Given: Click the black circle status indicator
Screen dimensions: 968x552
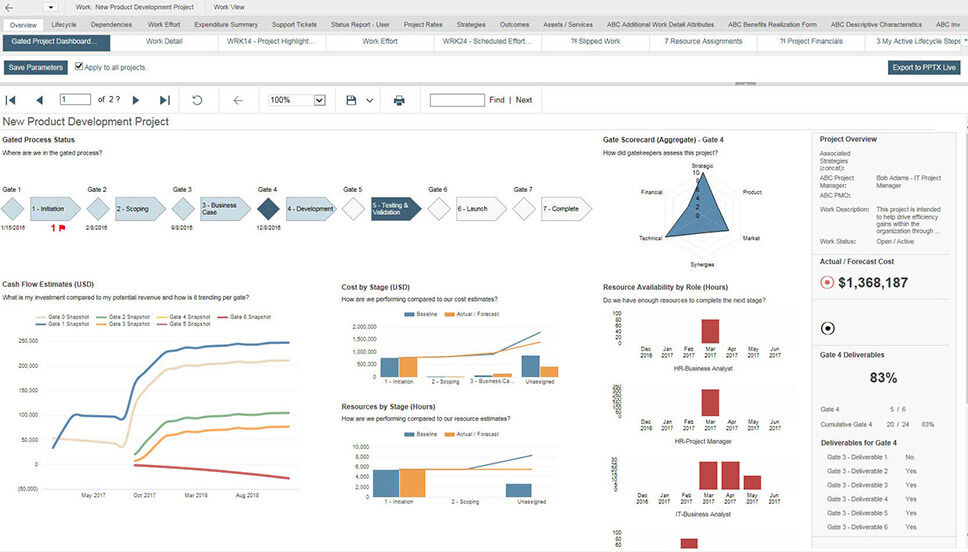Looking at the screenshot, I should click(x=827, y=328).
